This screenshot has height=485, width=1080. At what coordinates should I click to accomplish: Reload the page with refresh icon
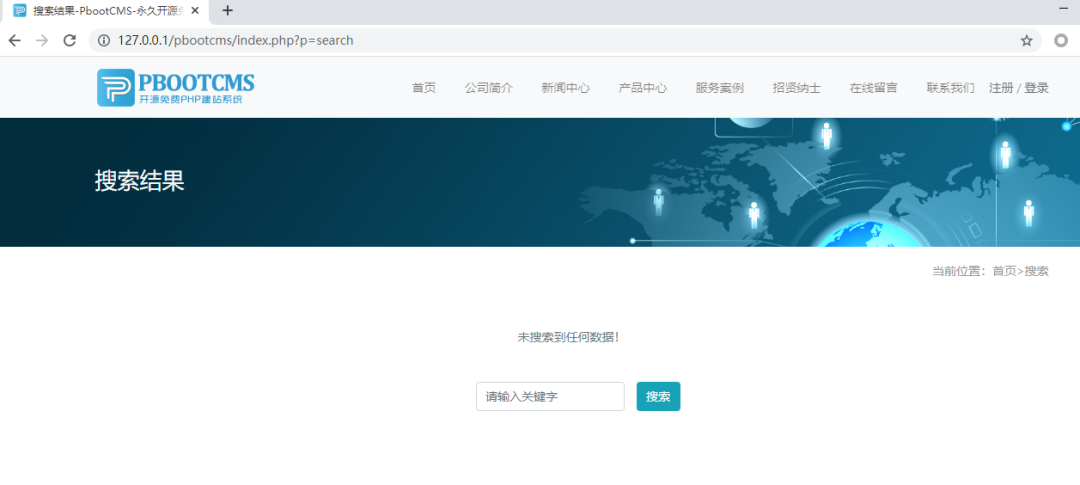coord(70,41)
